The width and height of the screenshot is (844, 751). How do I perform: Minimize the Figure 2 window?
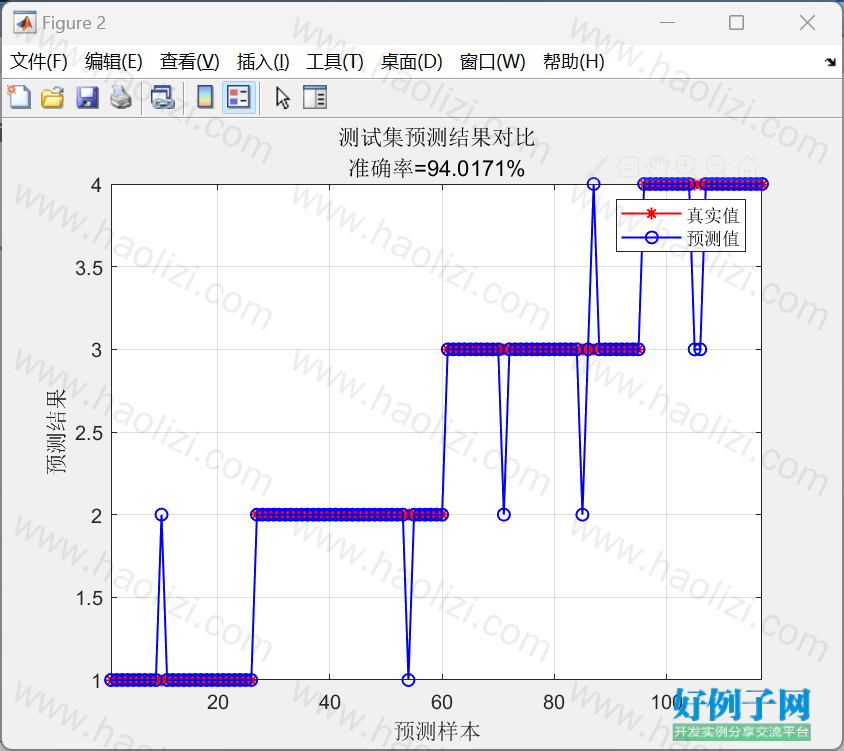click(x=667, y=23)
